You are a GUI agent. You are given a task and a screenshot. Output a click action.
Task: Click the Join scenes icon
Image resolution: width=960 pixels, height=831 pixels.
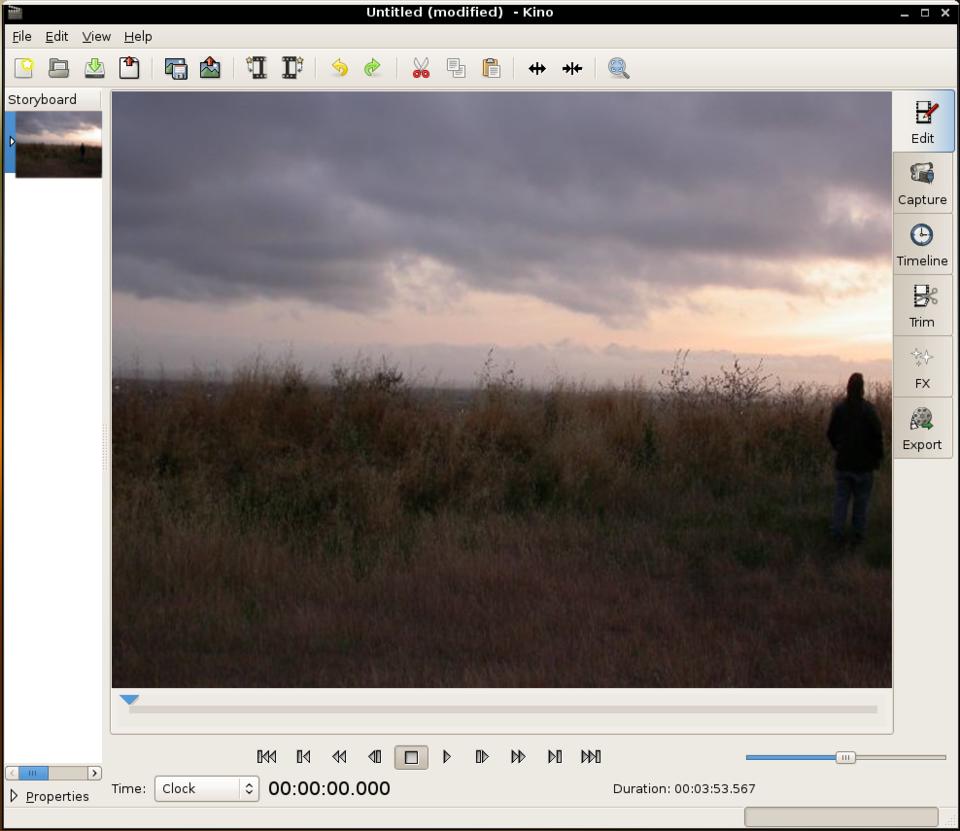[572, 68]
